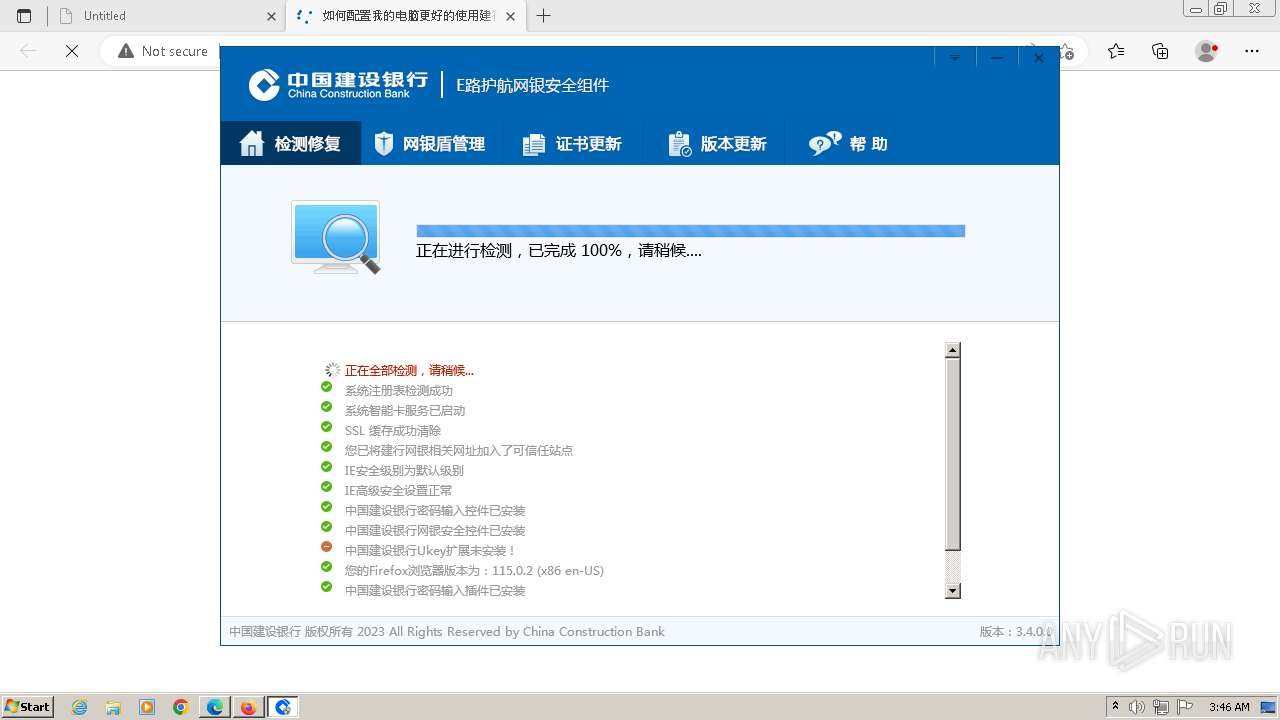Image resolution: width=1280 pixels, height=720 pixels.
Task: Open Edge Settings and more menu
Action: click(1252, 51)
